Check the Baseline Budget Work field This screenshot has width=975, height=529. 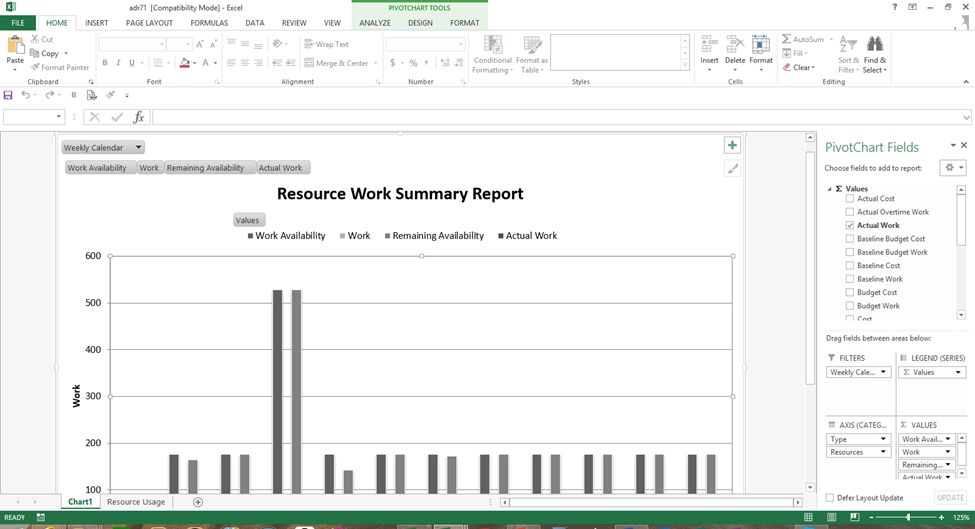coord(849,252)
